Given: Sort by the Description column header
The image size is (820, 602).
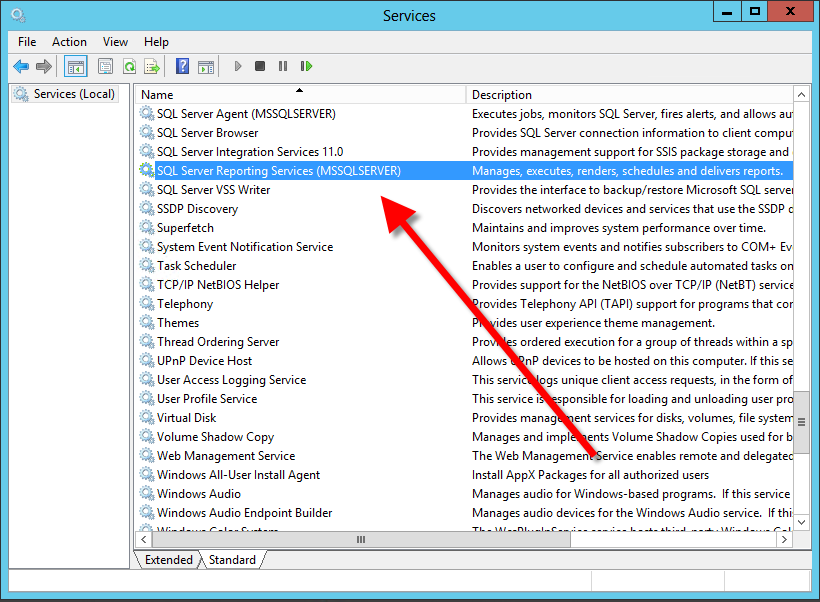Looking at the screenshot, I should coord(629,95).
